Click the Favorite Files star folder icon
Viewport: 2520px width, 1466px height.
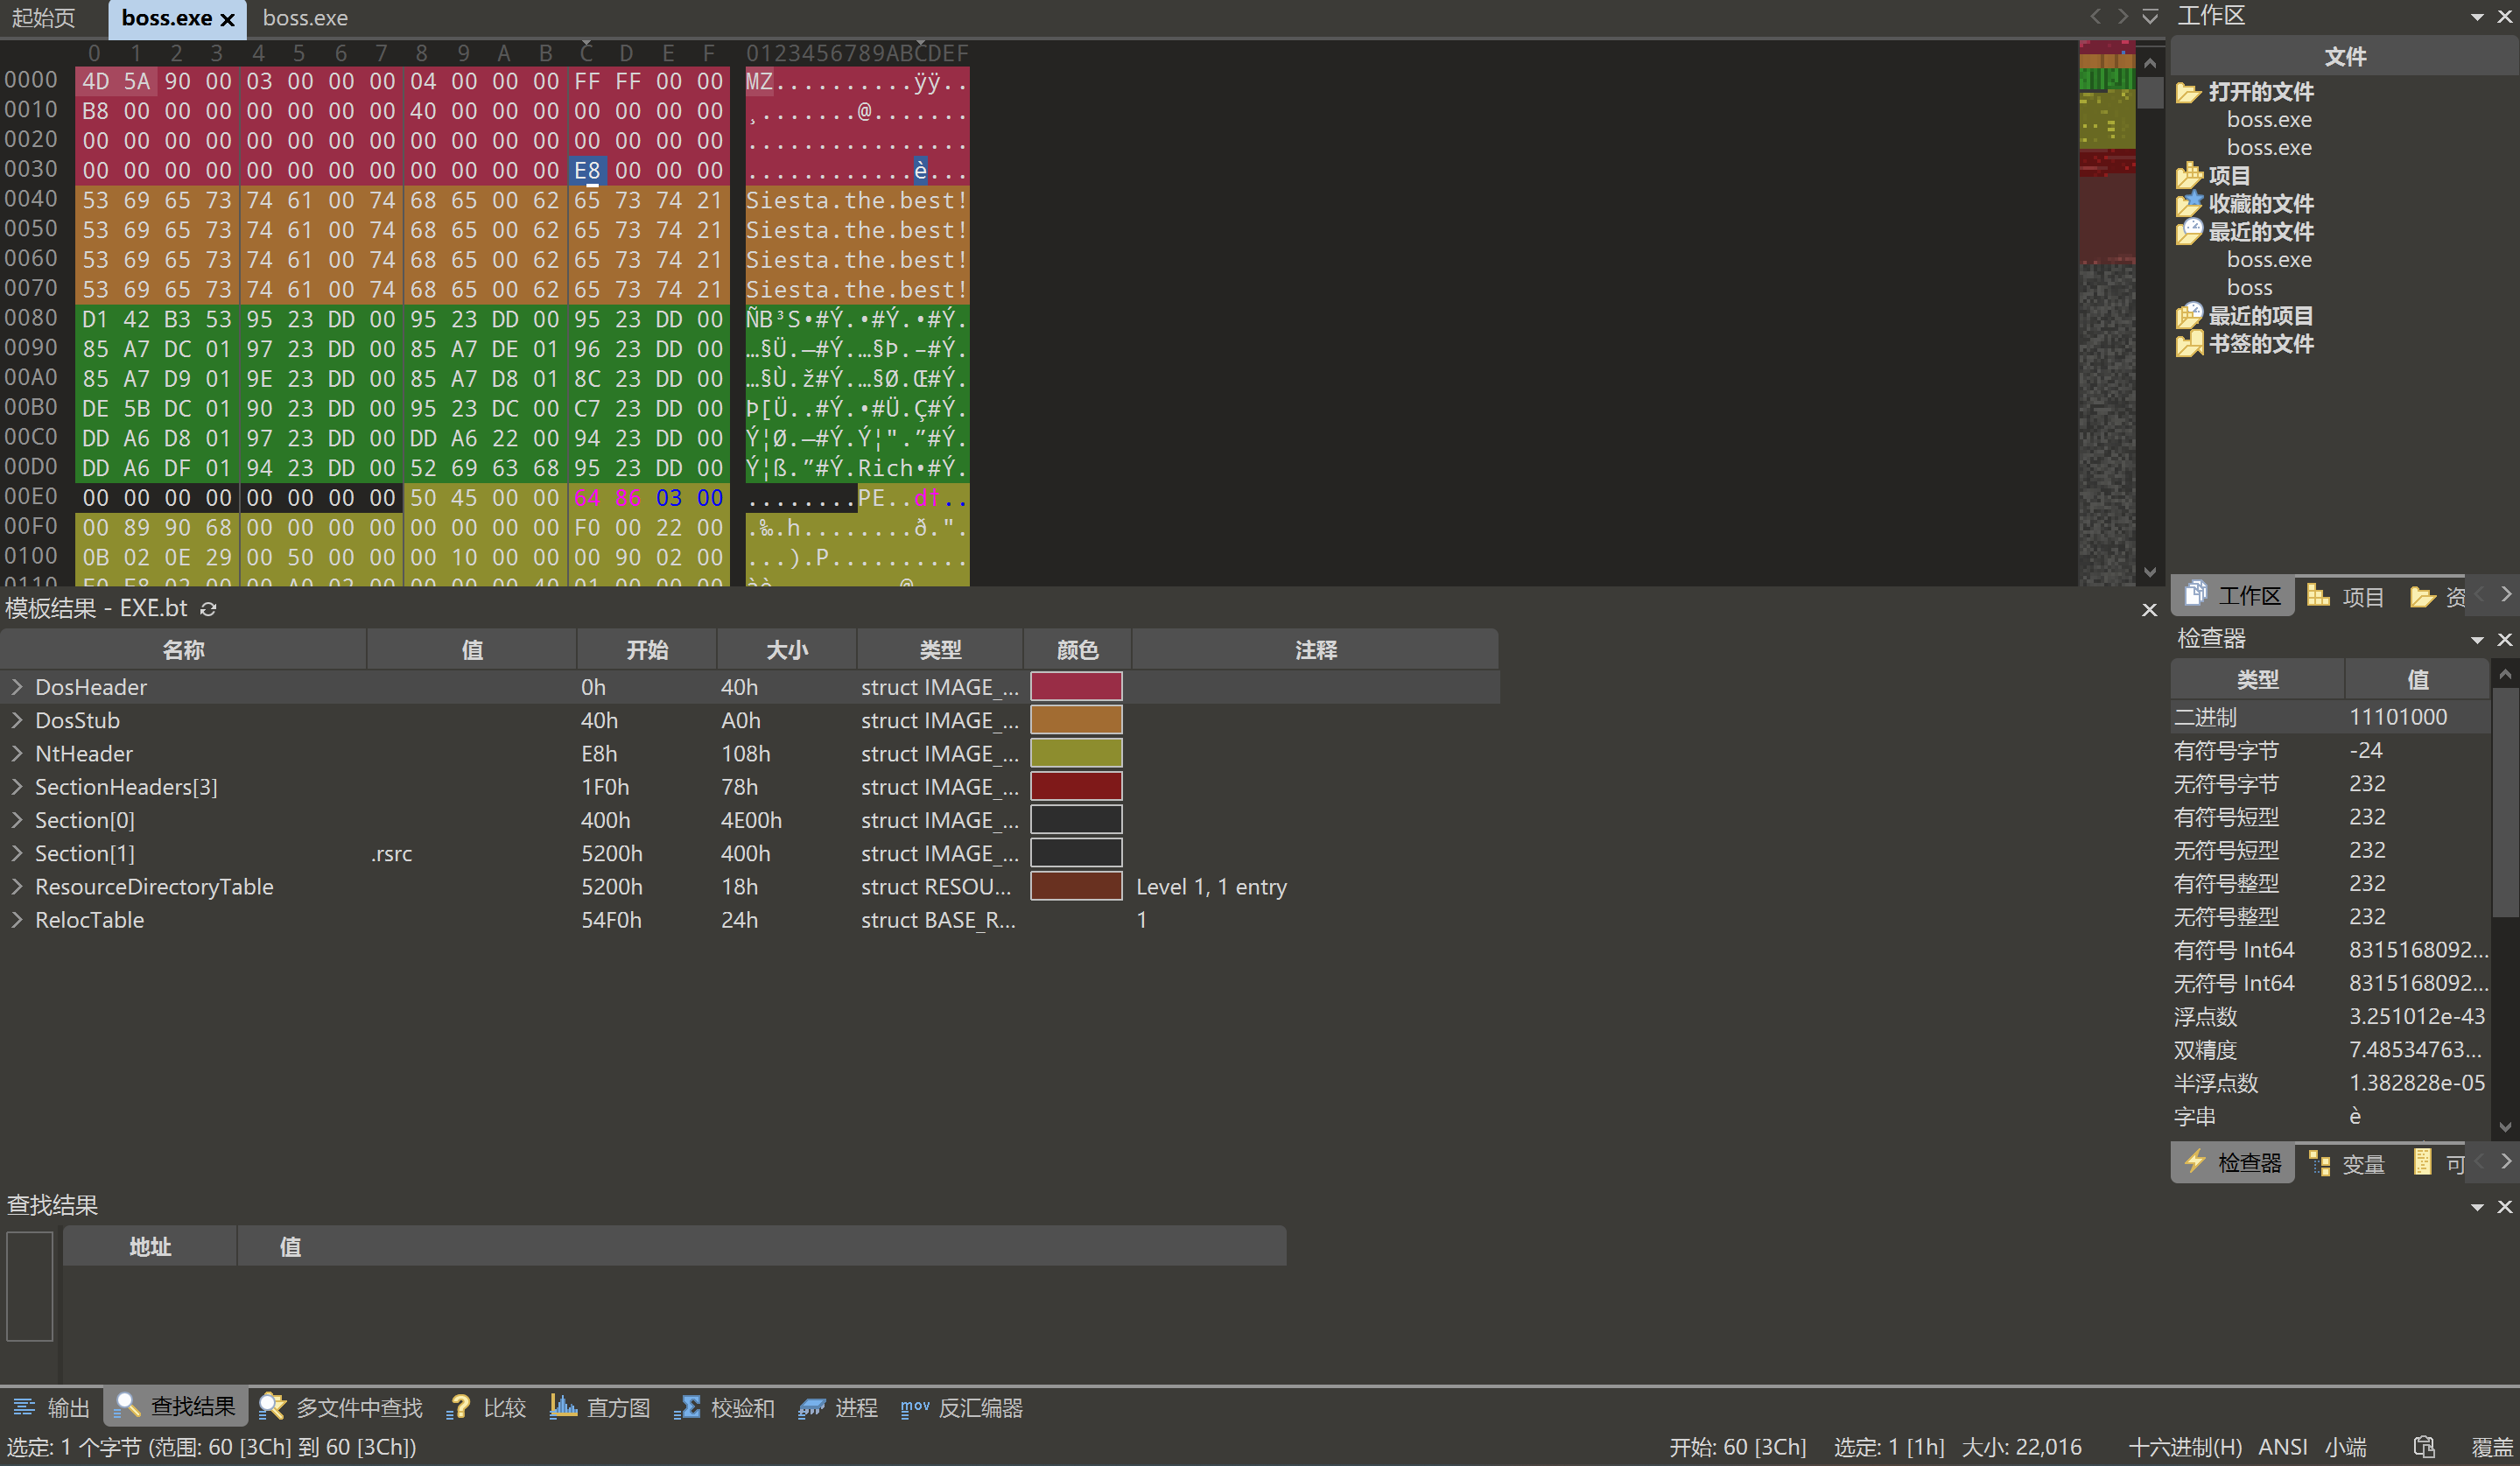[2188, 203]
